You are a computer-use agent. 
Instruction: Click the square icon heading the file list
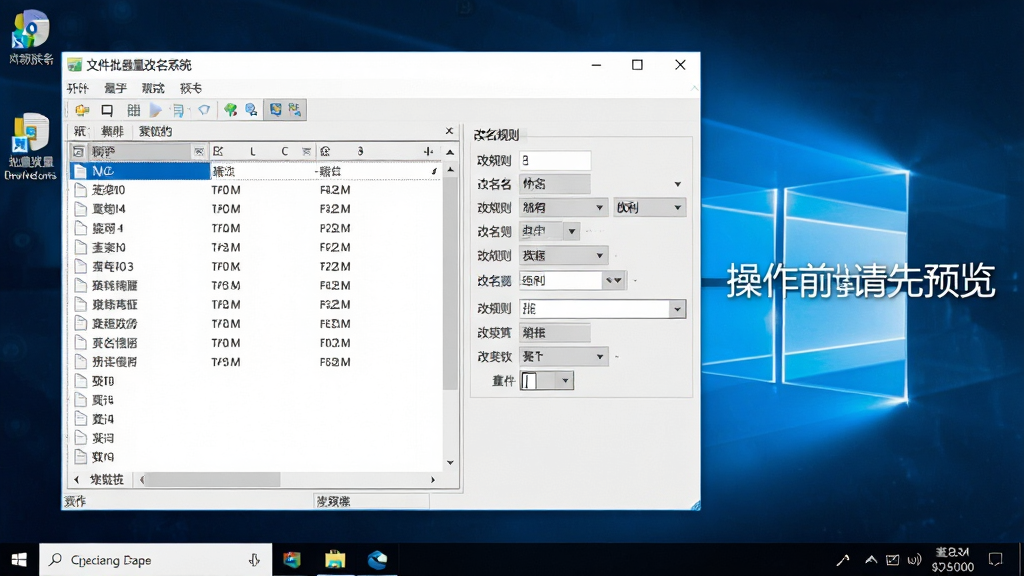pyautogui.click(x=78, y=152)
